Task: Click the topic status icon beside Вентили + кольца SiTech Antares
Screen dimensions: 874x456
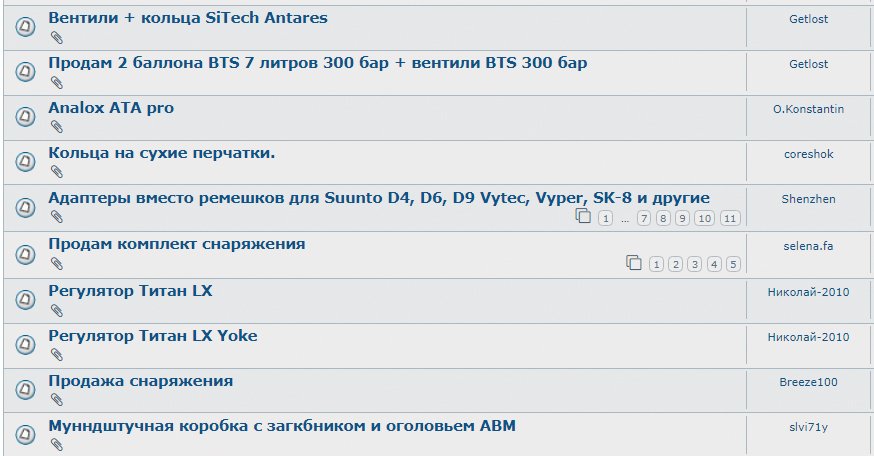Action: coord(25,26)
